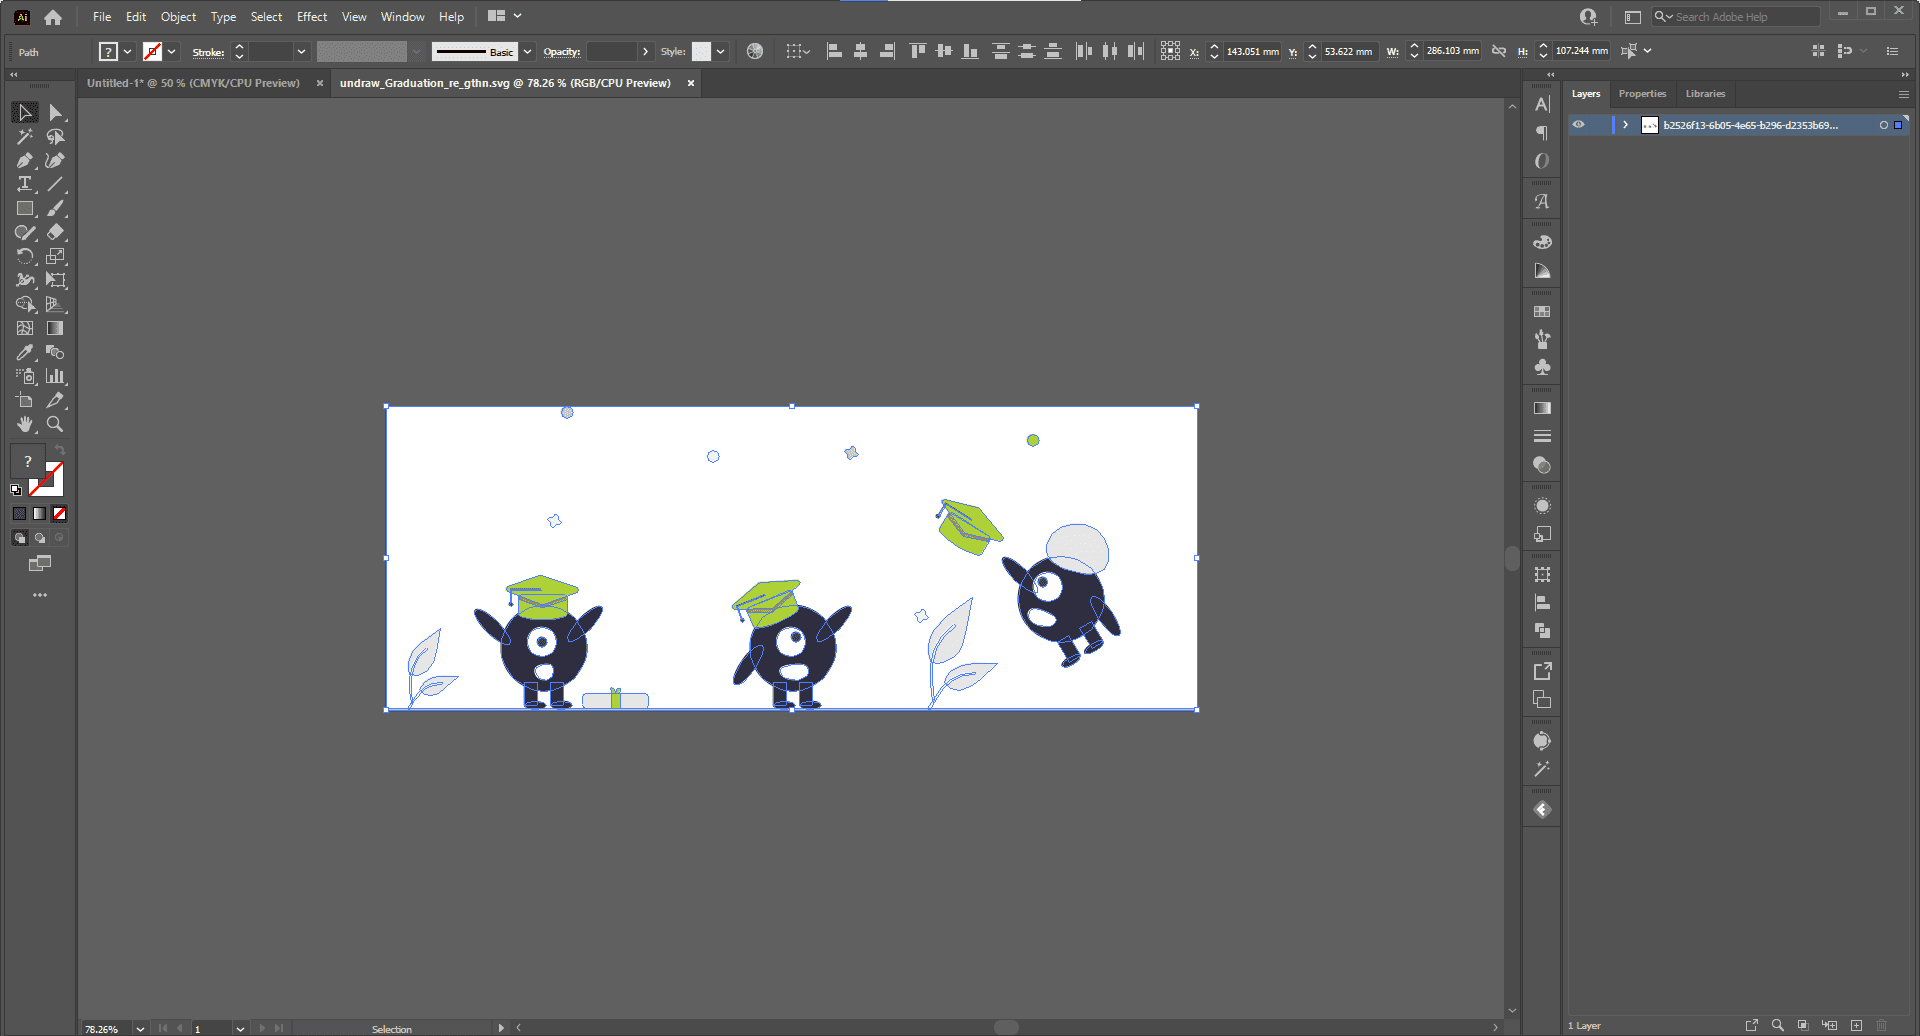Select the Hand tool
Image resolution: width=1920 pixels, height=1036 pixels.
[25, 425]
